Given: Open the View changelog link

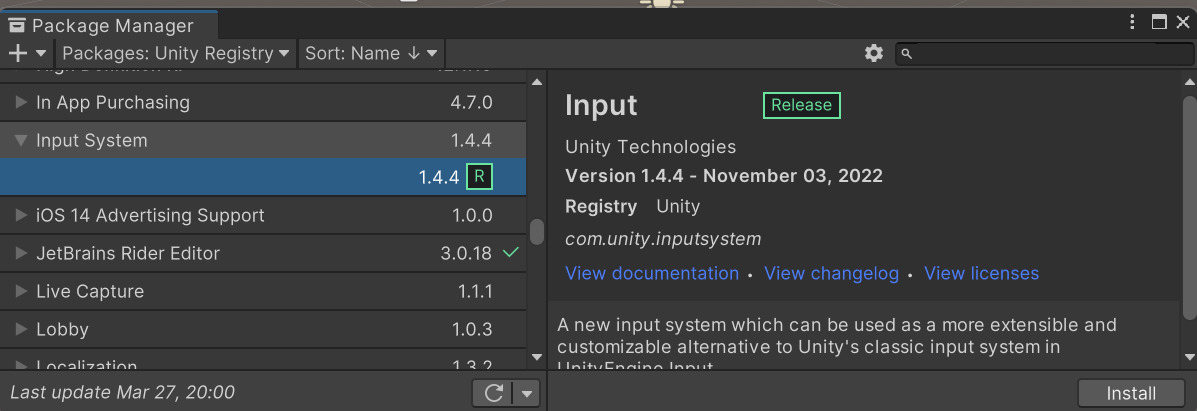Looking at the screenshot, I should tap(831, 273).
